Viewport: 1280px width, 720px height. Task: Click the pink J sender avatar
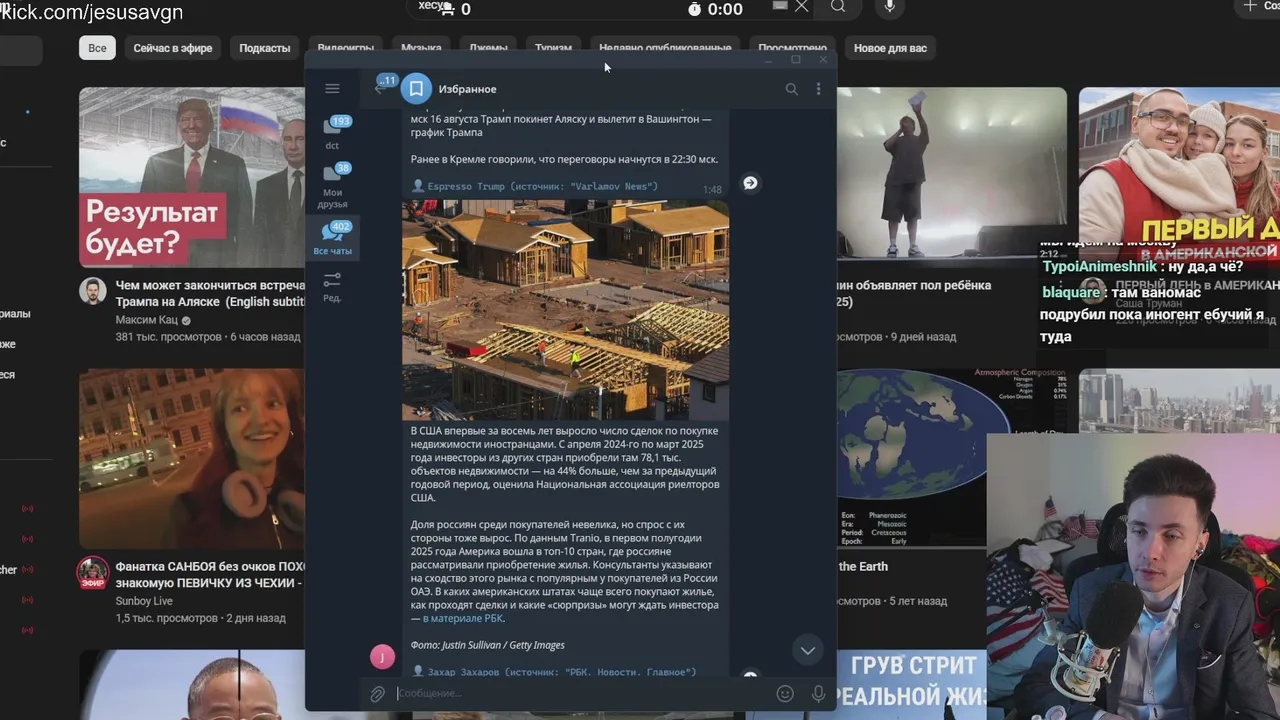[x=382, y=657]
